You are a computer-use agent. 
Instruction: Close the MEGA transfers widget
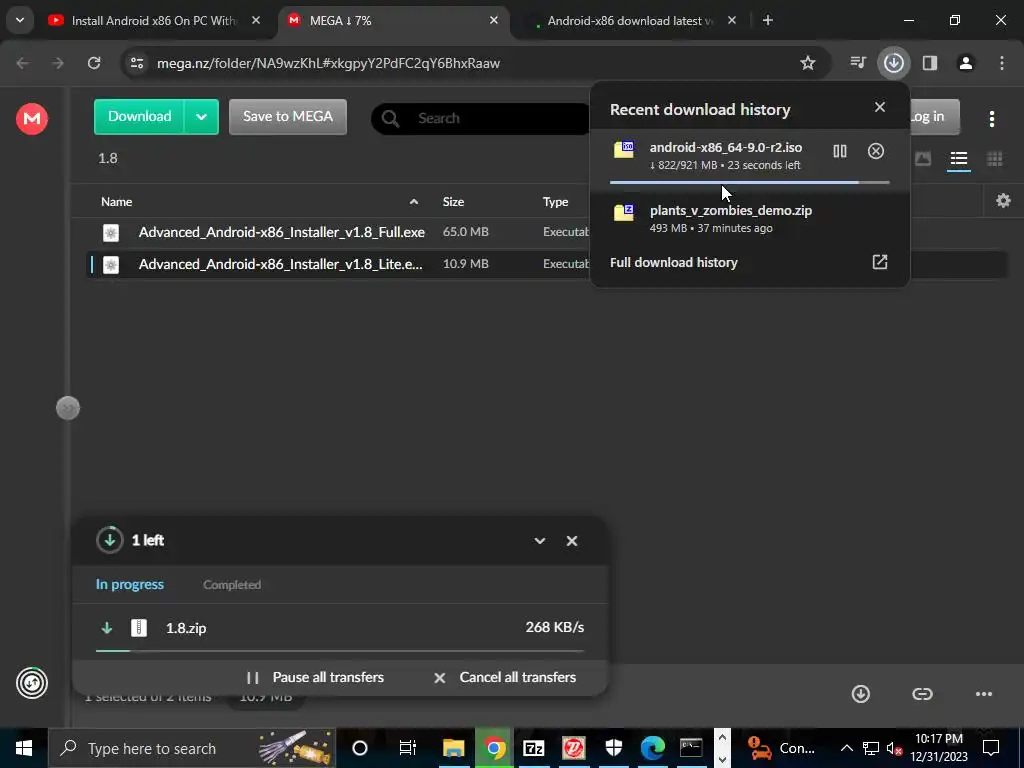[571, 541]
